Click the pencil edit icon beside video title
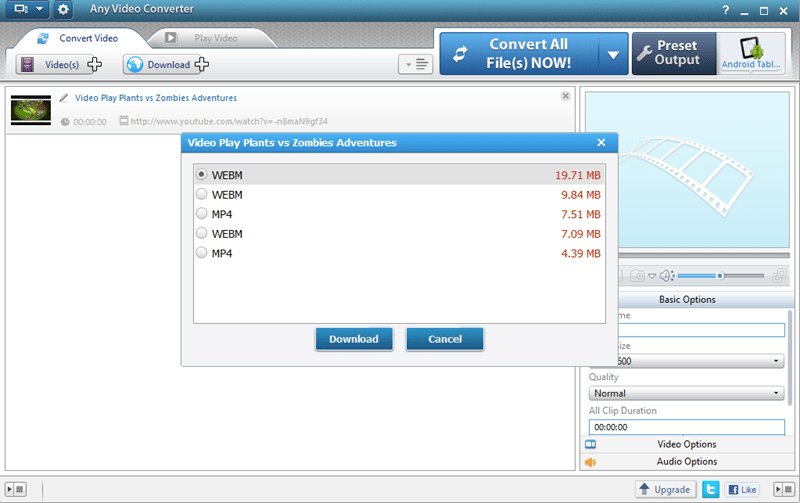Screen dimensions: 800x503 [64, 97]
